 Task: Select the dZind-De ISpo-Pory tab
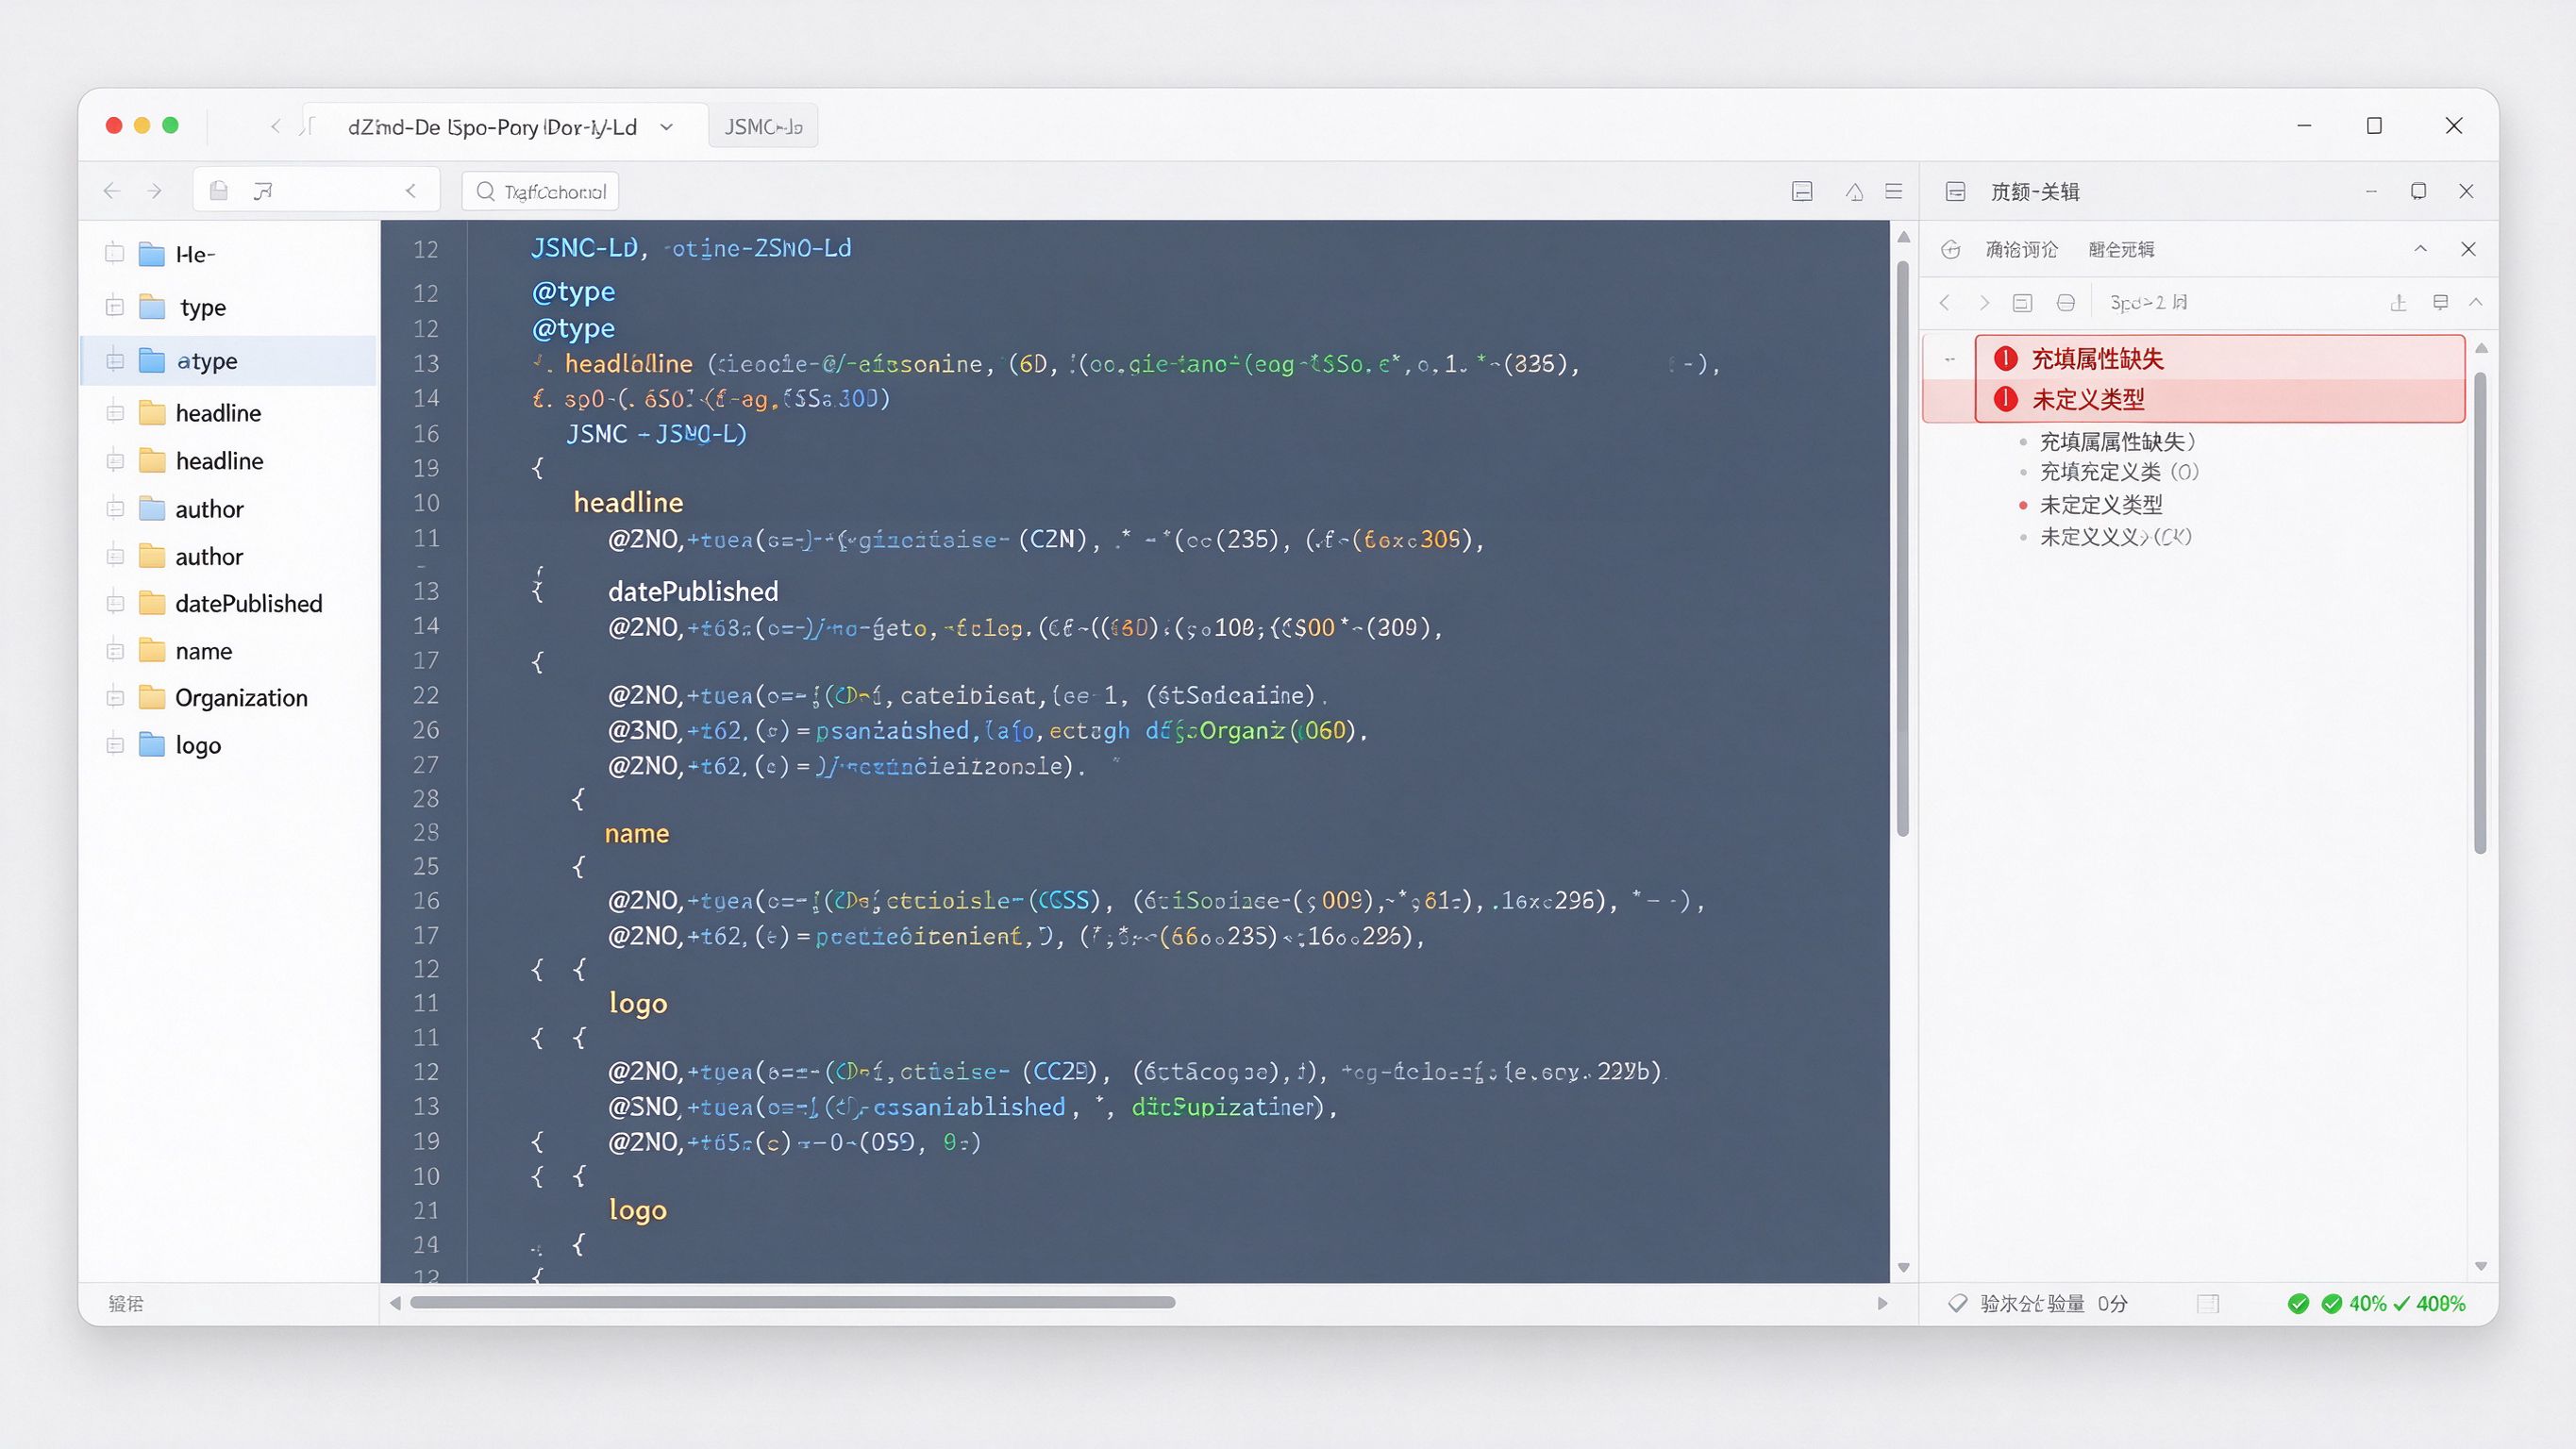click(504, 126)
